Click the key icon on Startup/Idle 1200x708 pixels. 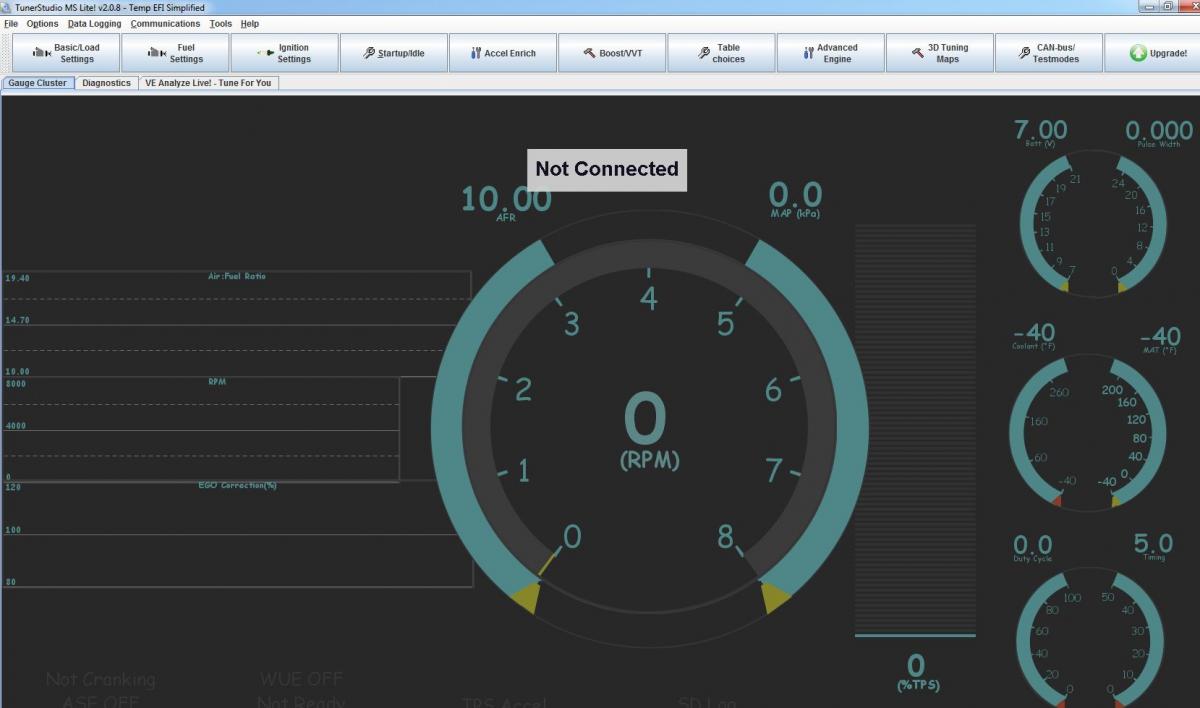[369, 53]
